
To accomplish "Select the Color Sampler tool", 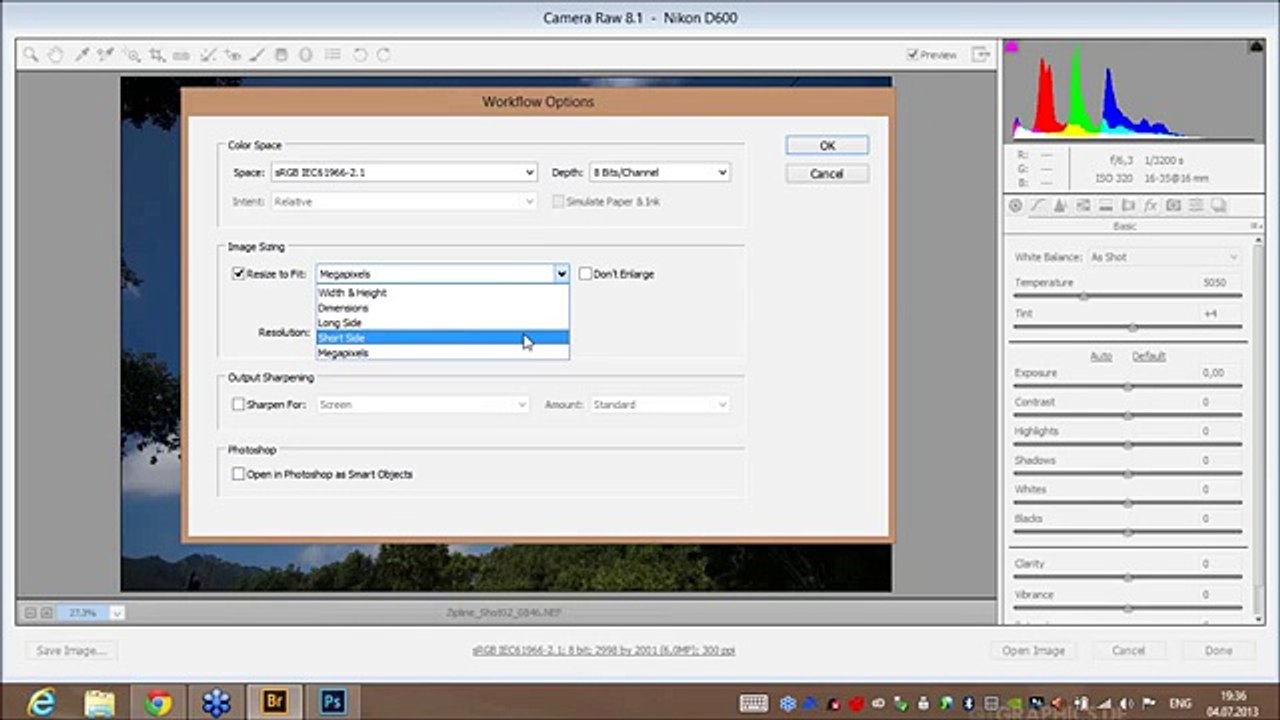I will click(107, 55).
